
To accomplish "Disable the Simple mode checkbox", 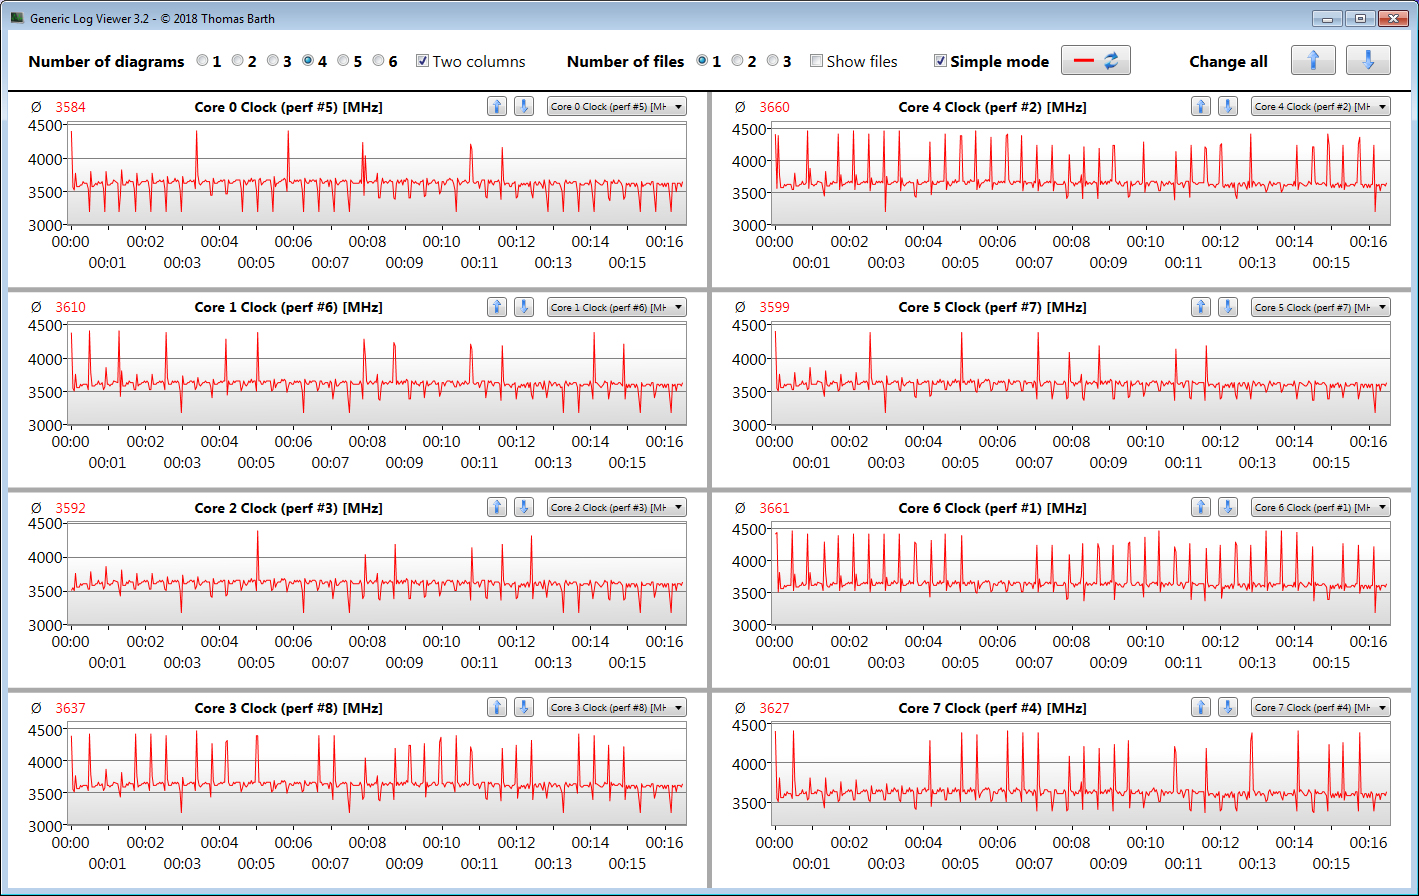I will pos(940,61).
